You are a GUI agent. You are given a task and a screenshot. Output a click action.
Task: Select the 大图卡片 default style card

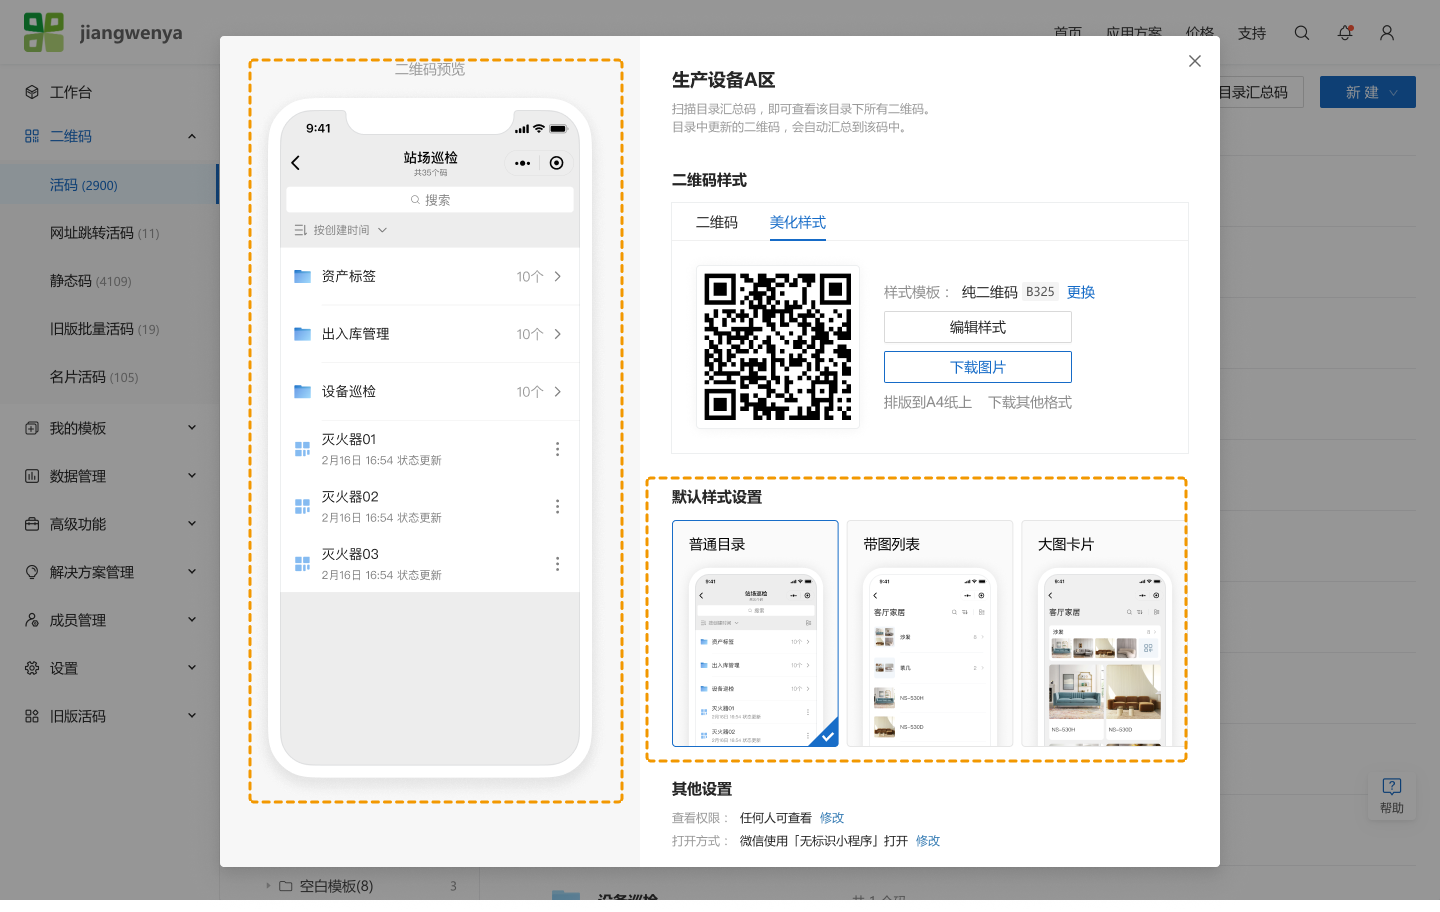(1104, 633)
